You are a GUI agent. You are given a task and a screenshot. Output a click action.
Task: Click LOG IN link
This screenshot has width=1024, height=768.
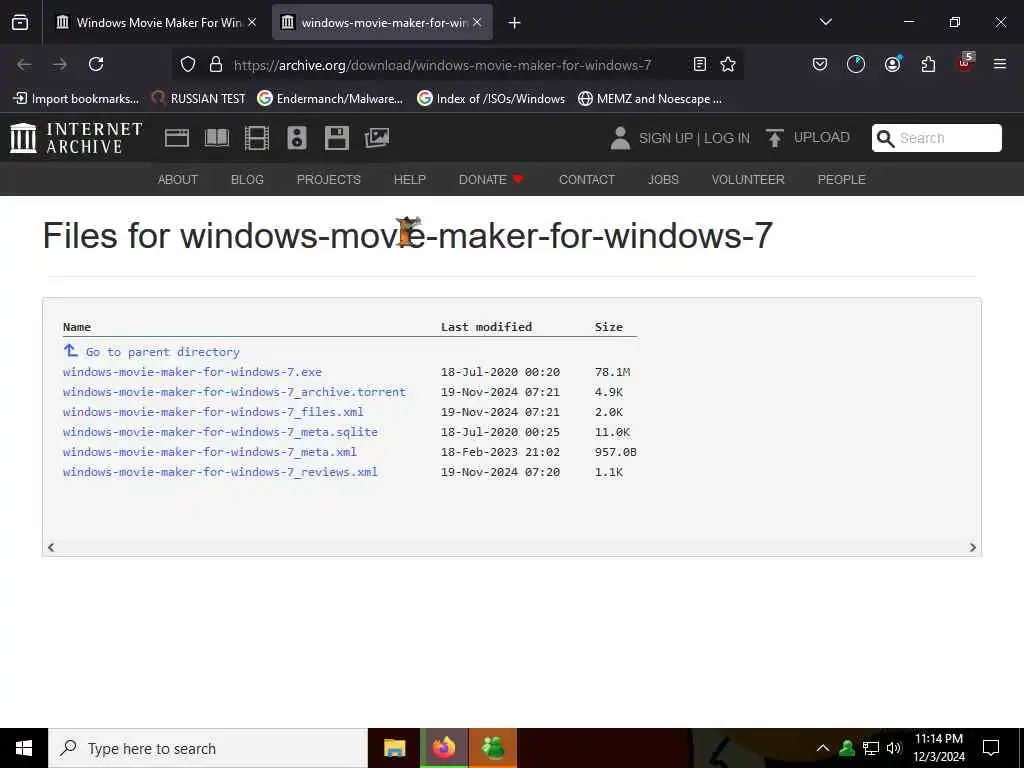tap(727, 138)
